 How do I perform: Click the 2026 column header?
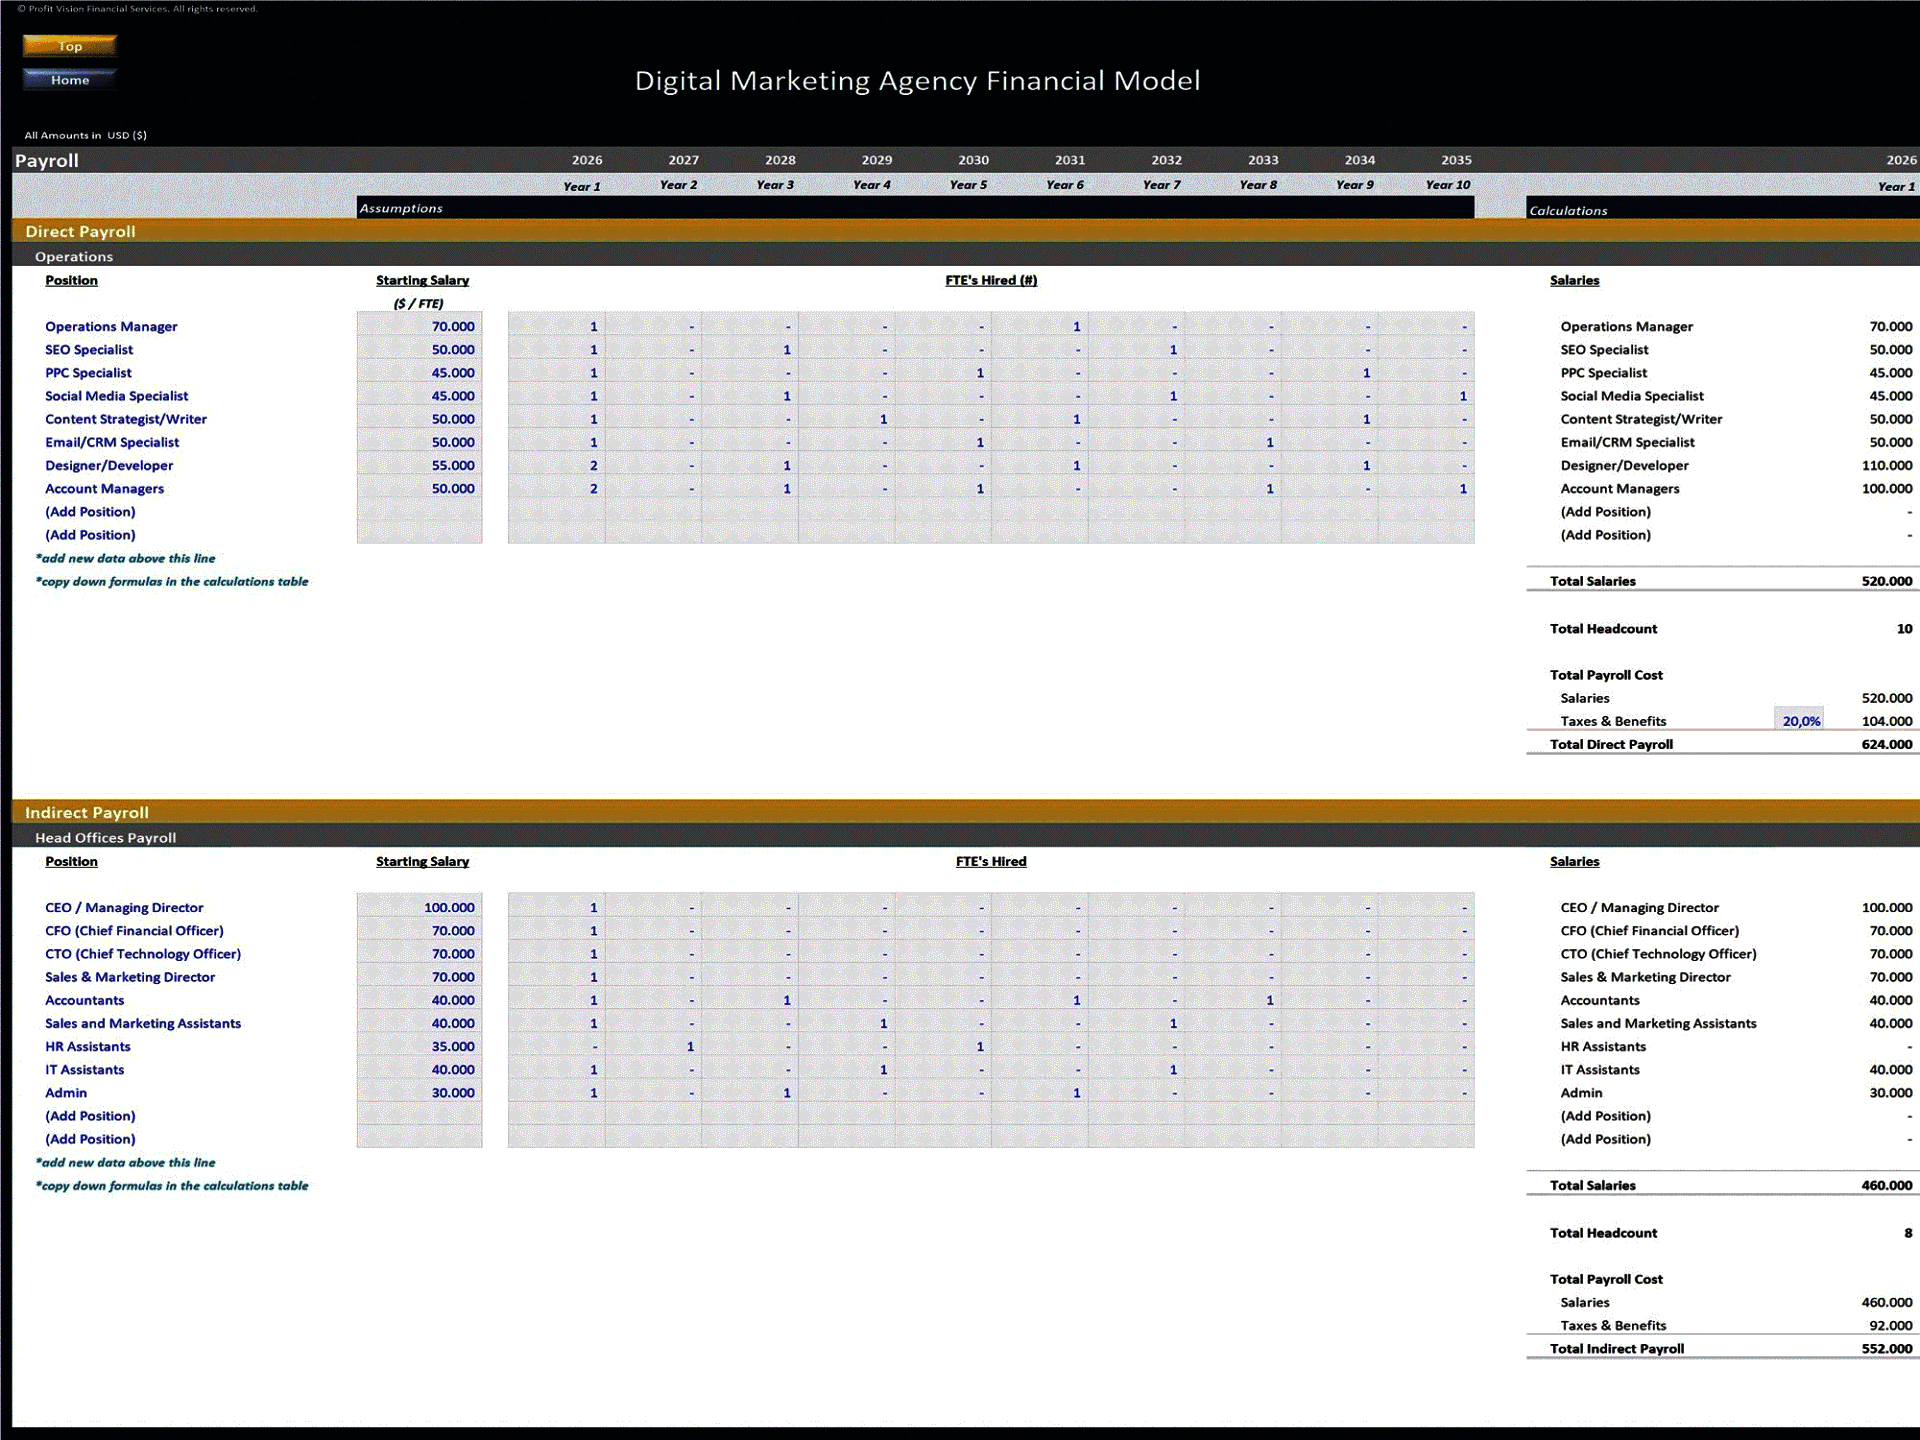coord(586,160)
